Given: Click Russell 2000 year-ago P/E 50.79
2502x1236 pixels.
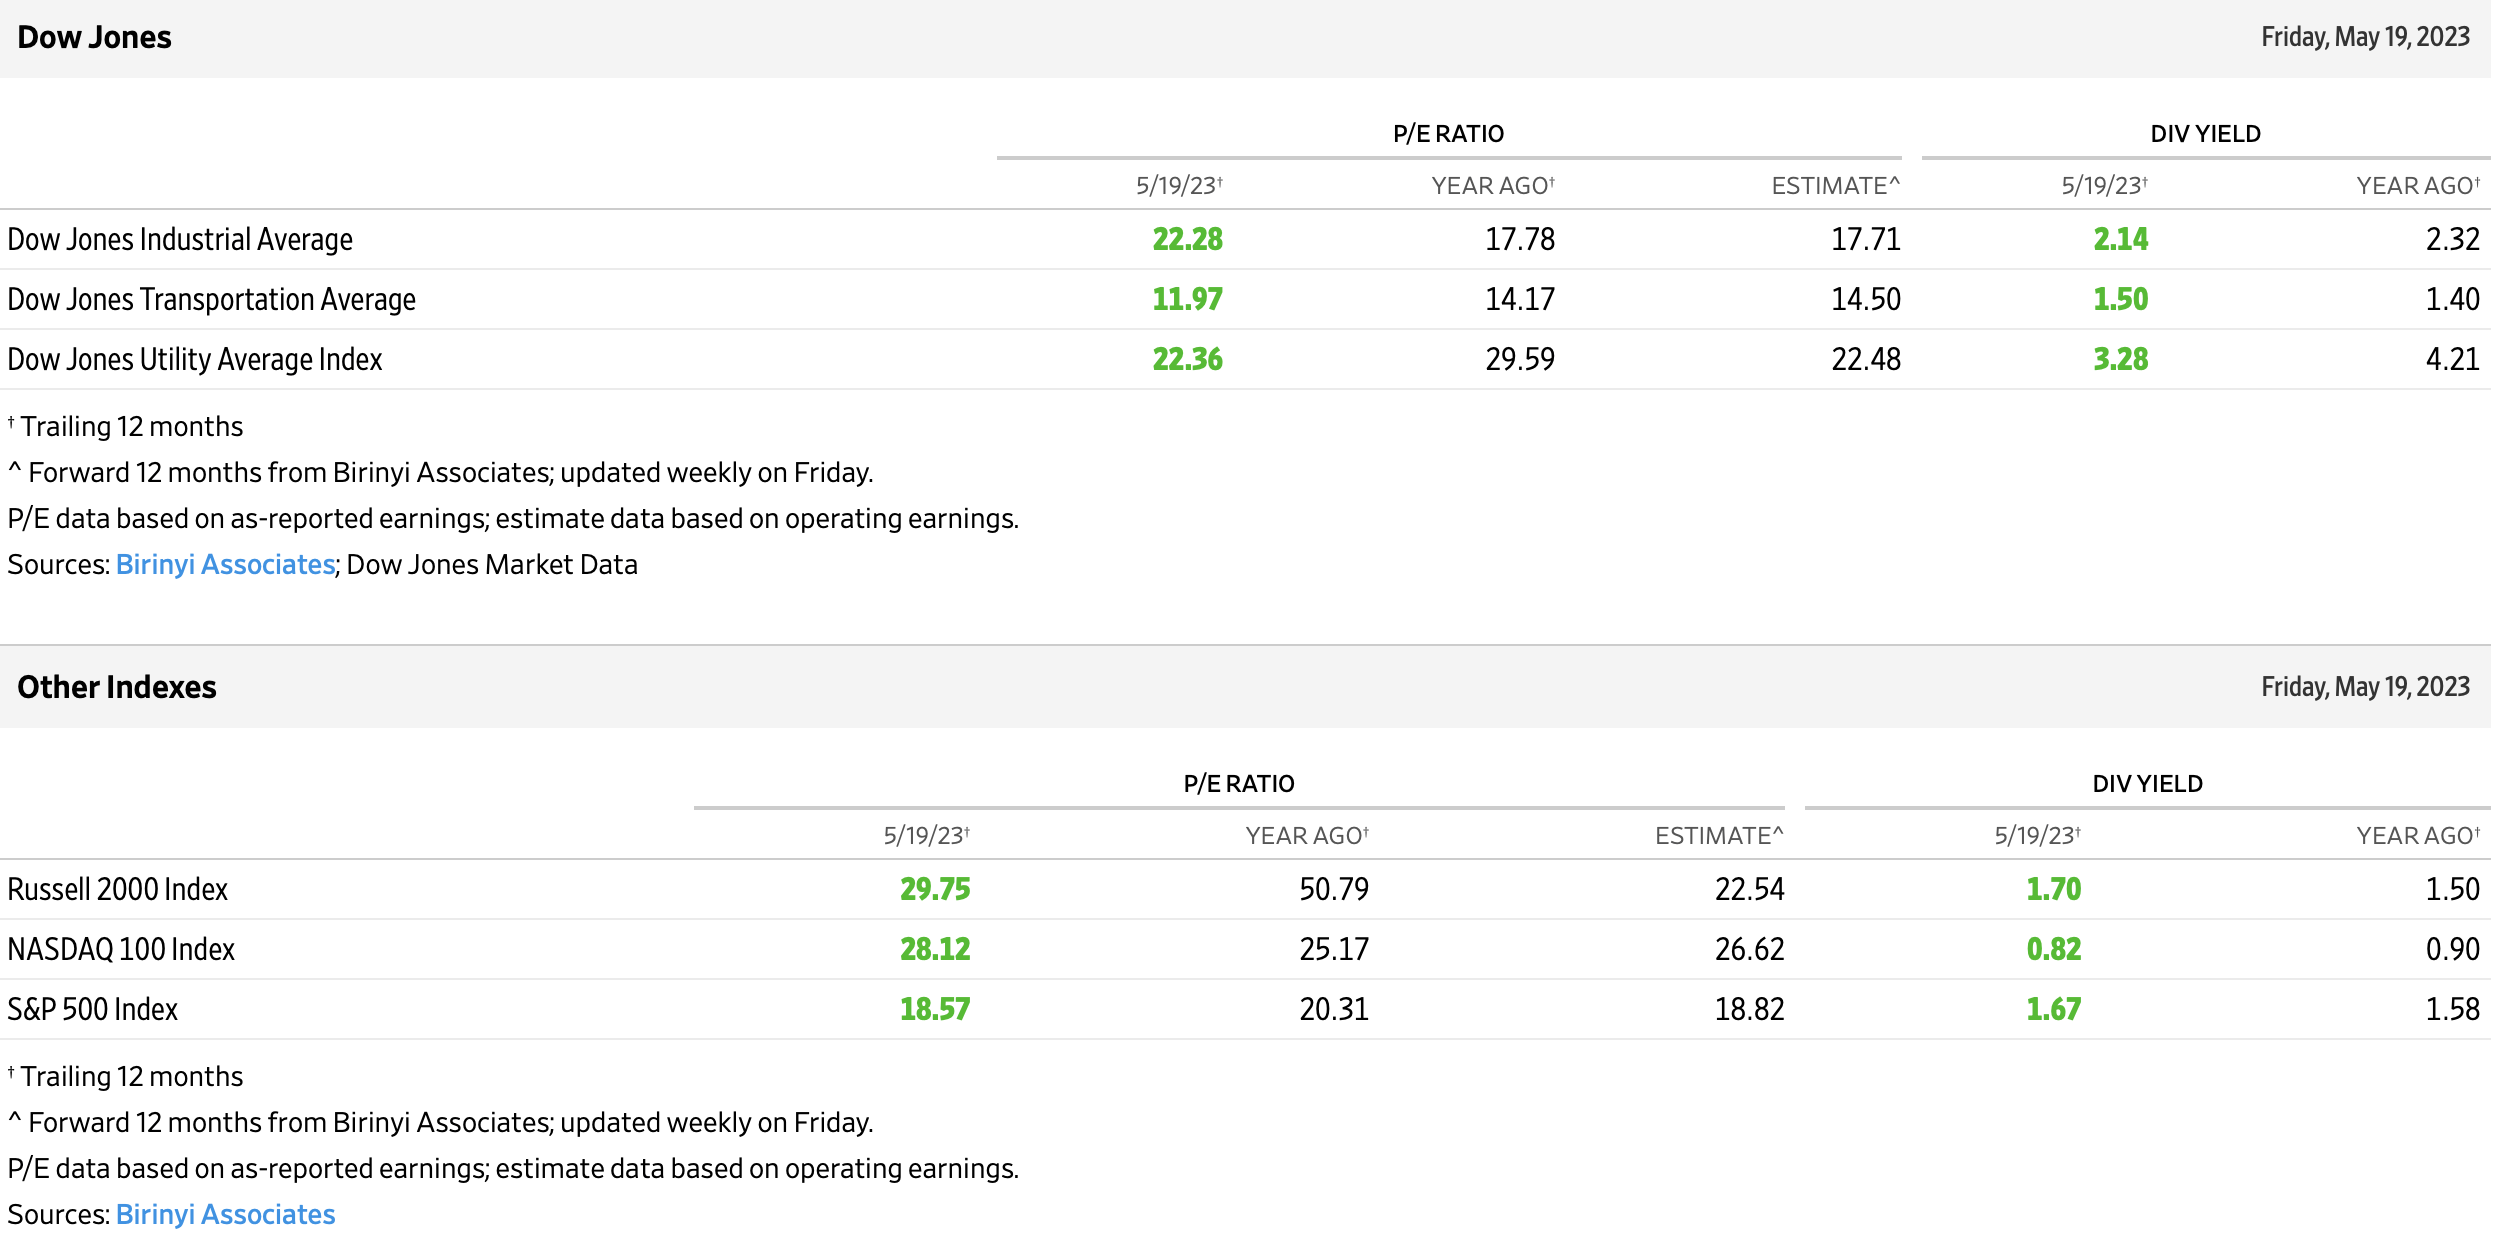Looking at the screenshot, I should point(1333,889).
